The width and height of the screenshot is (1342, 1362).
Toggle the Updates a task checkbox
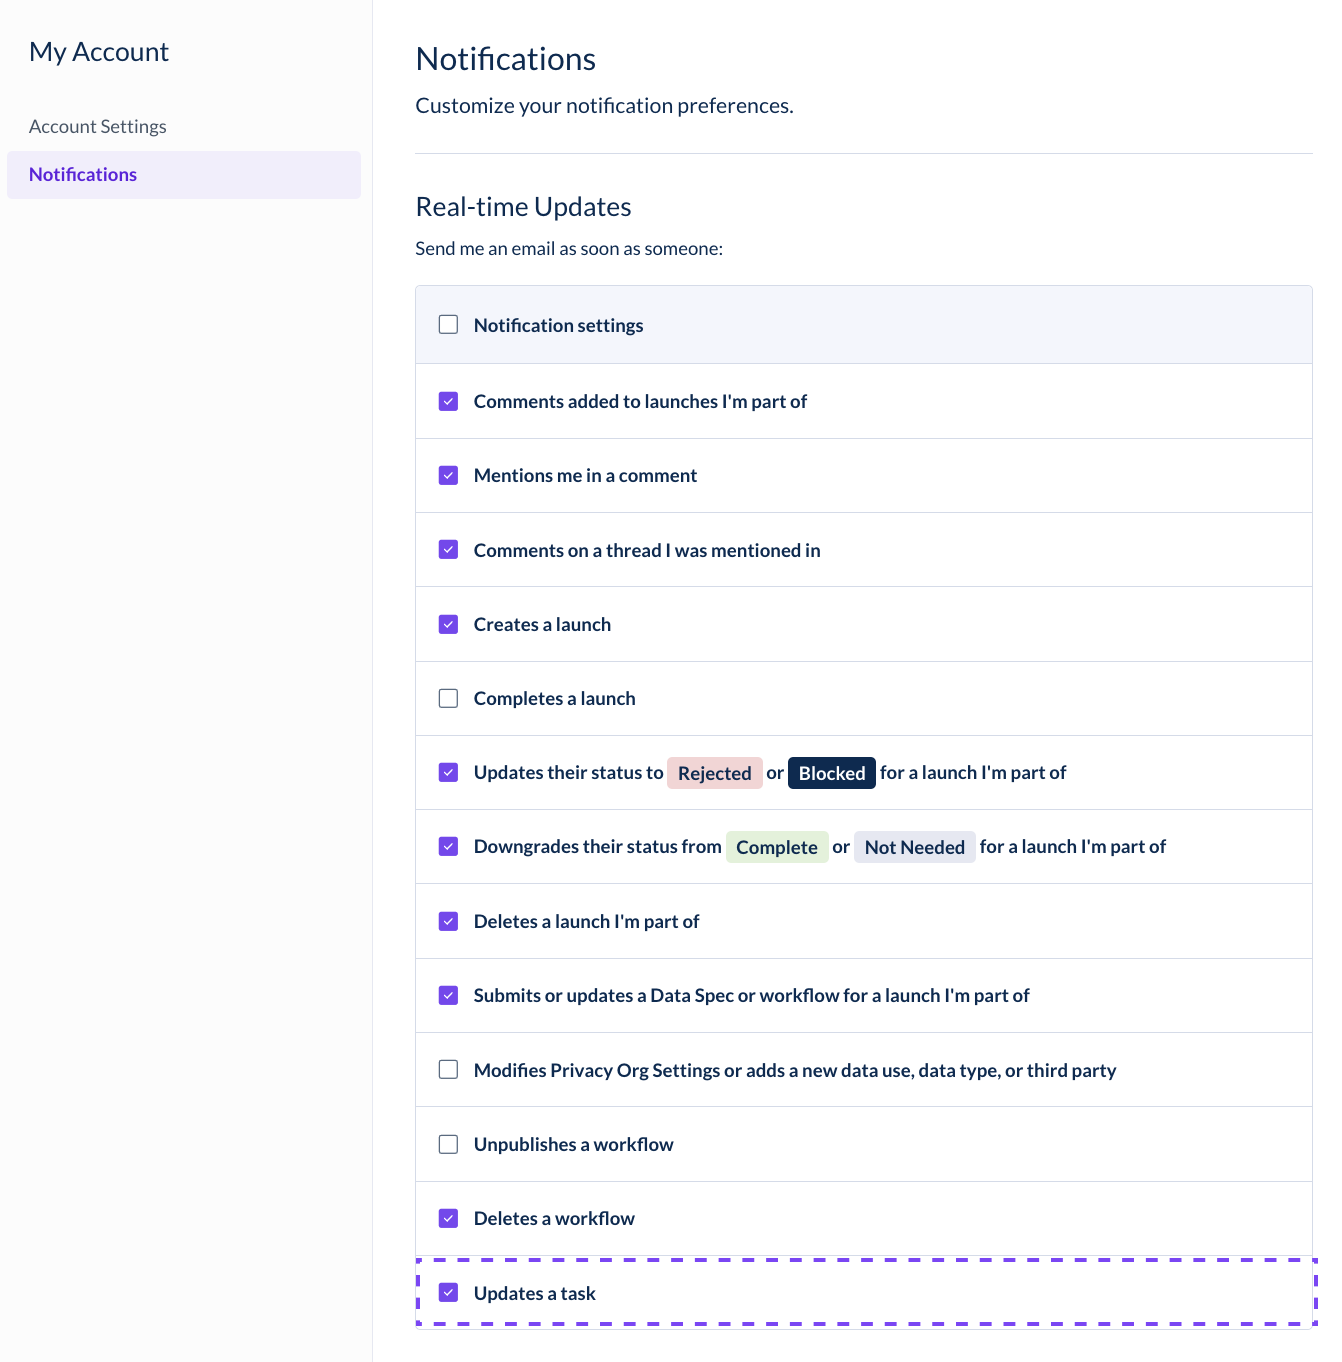click(x=448, y=1292)
